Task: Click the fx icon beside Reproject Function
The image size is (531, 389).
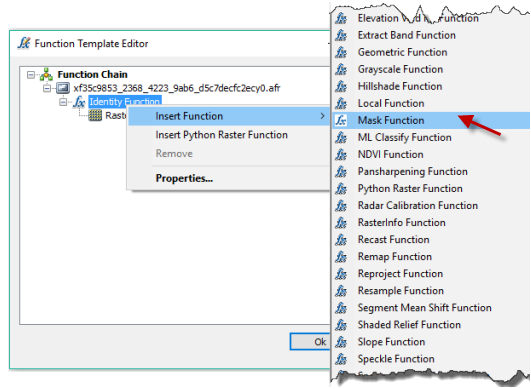Action: pyautogui.click(x=341, y=274)
